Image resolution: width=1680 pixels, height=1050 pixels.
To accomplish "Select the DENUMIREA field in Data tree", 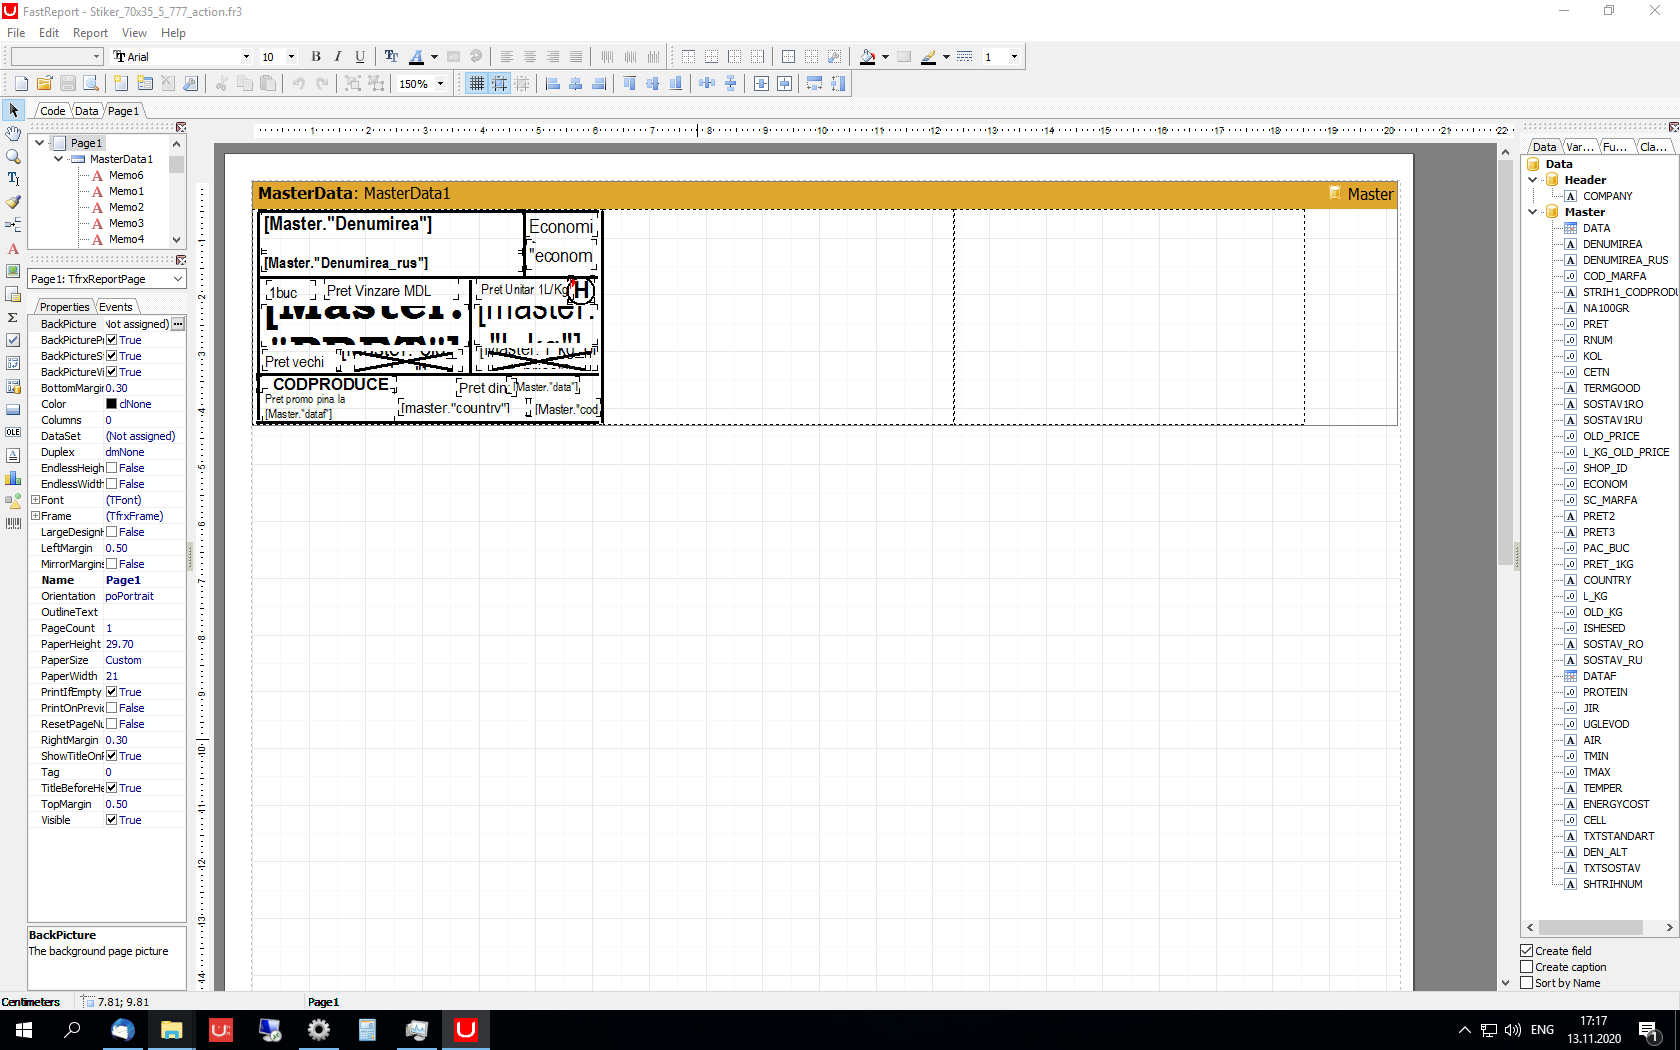I will coord(1612,244).
